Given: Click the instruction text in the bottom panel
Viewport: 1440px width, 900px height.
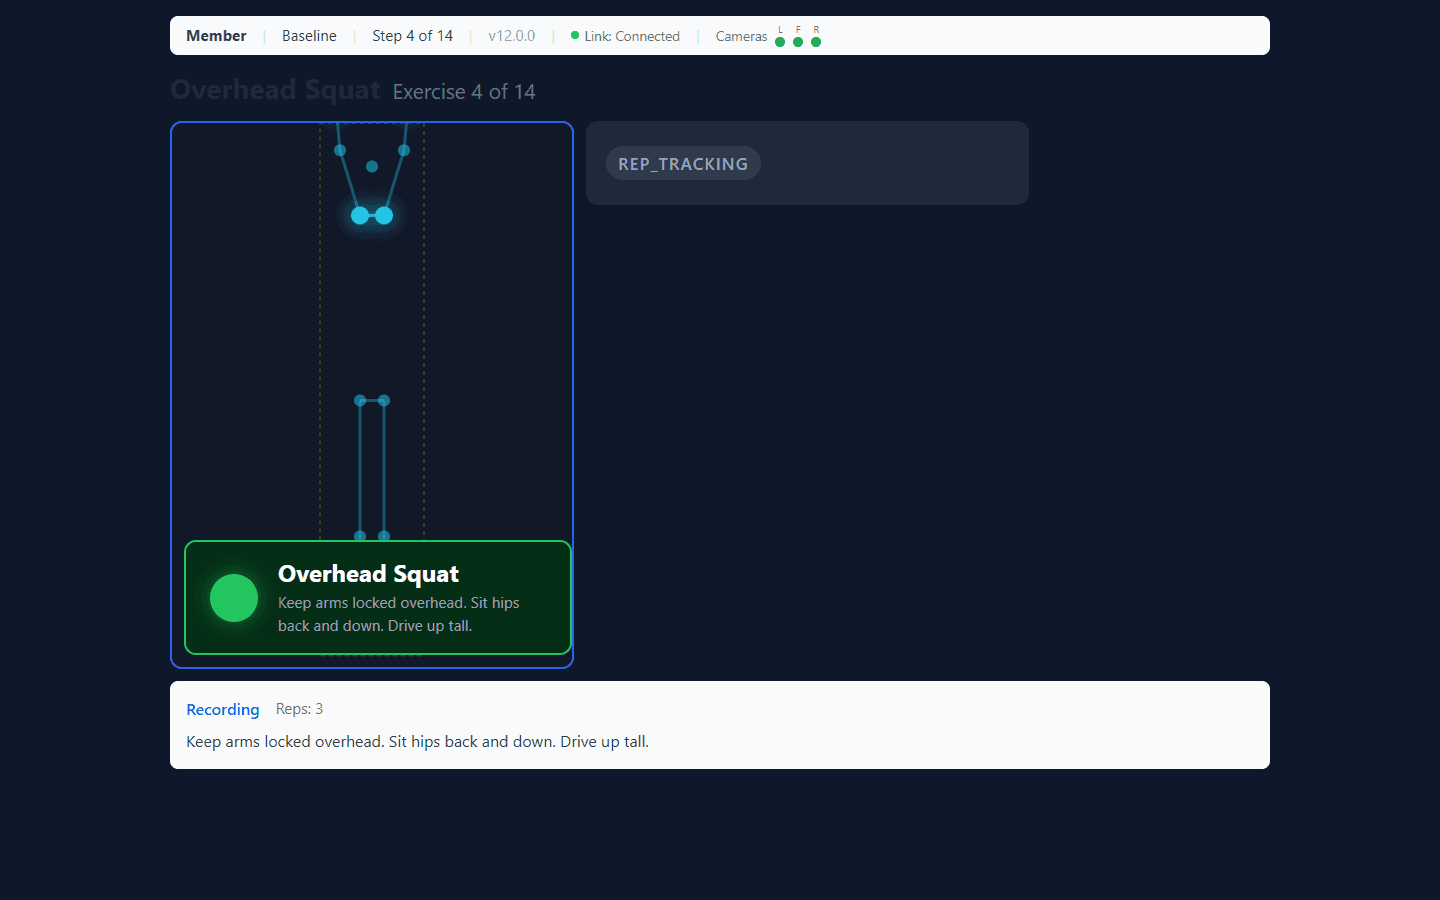Looking at the screenshot, I should click(418, 742).
